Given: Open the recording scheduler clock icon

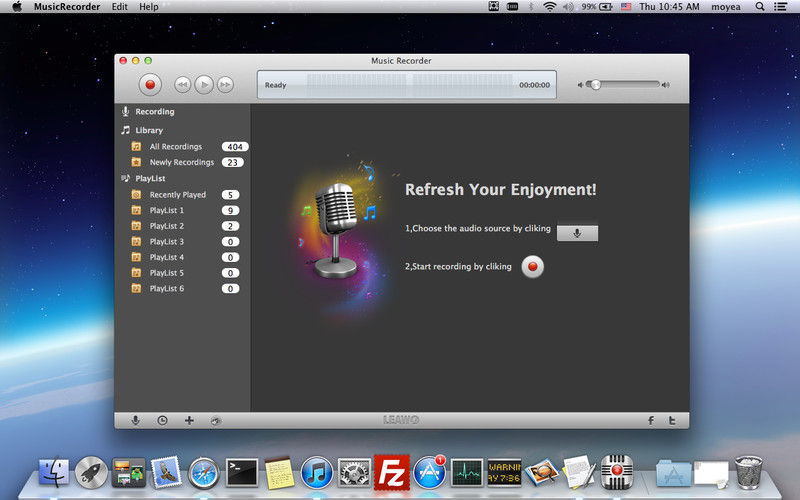Looking at the screenshot, I should pos(162,420).
